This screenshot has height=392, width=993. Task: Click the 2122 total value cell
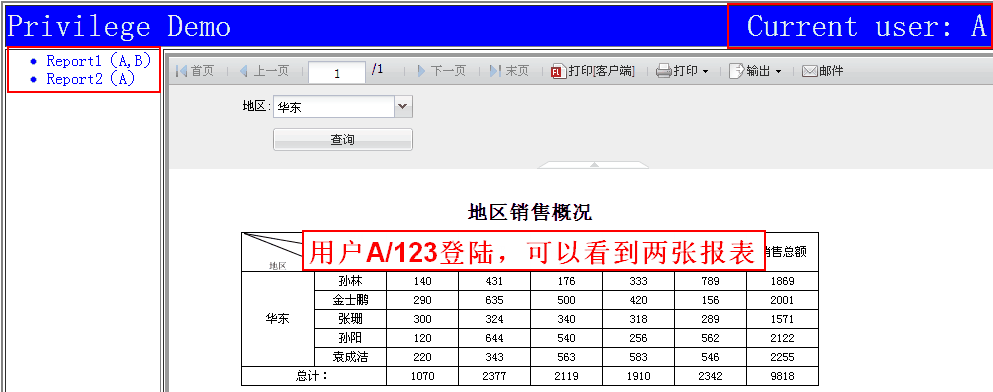click(x=782, y=338)
